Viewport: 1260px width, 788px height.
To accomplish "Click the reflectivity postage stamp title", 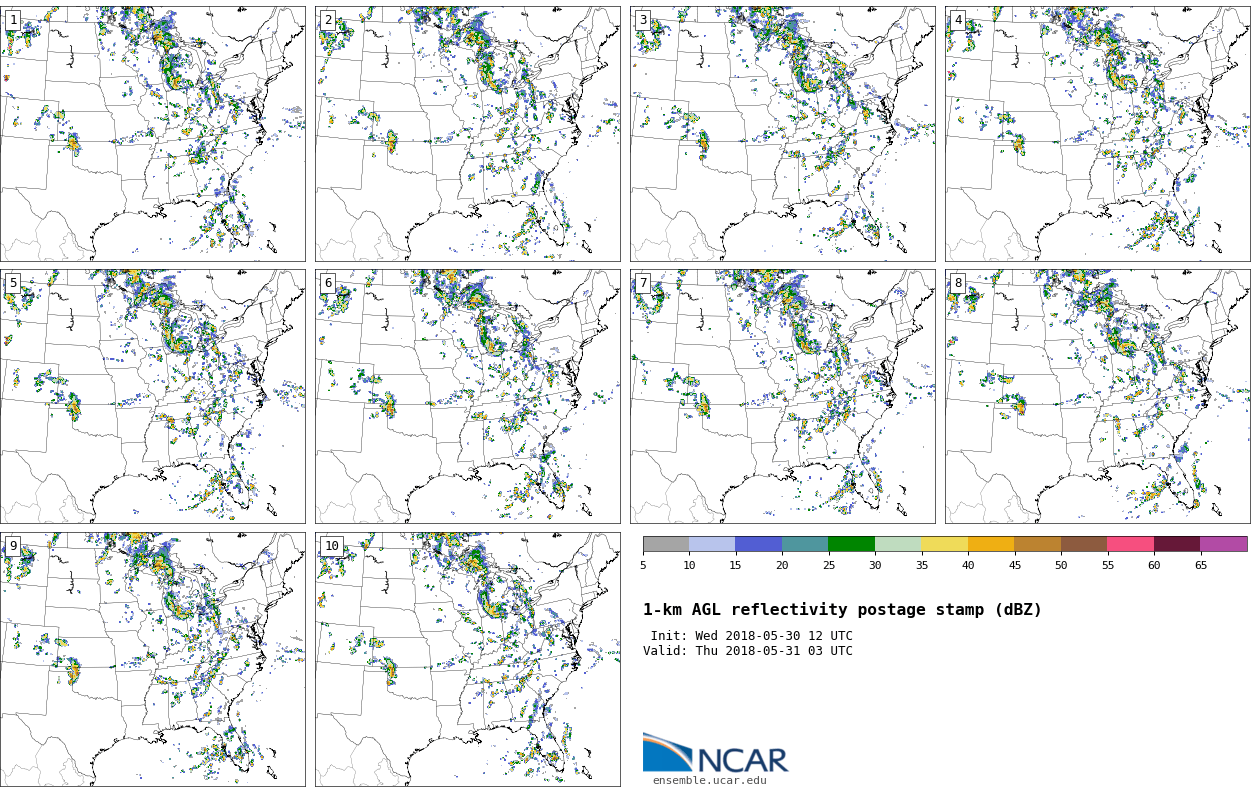I will click(842, 610).
